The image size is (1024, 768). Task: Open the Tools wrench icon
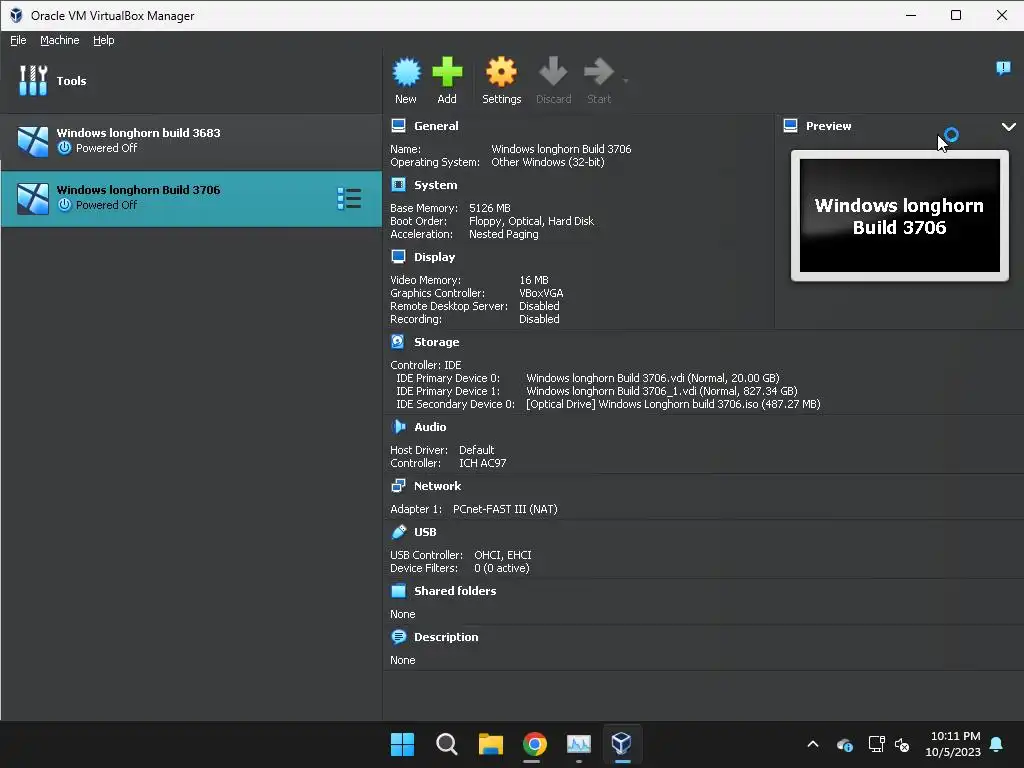[x=33, y=80]
